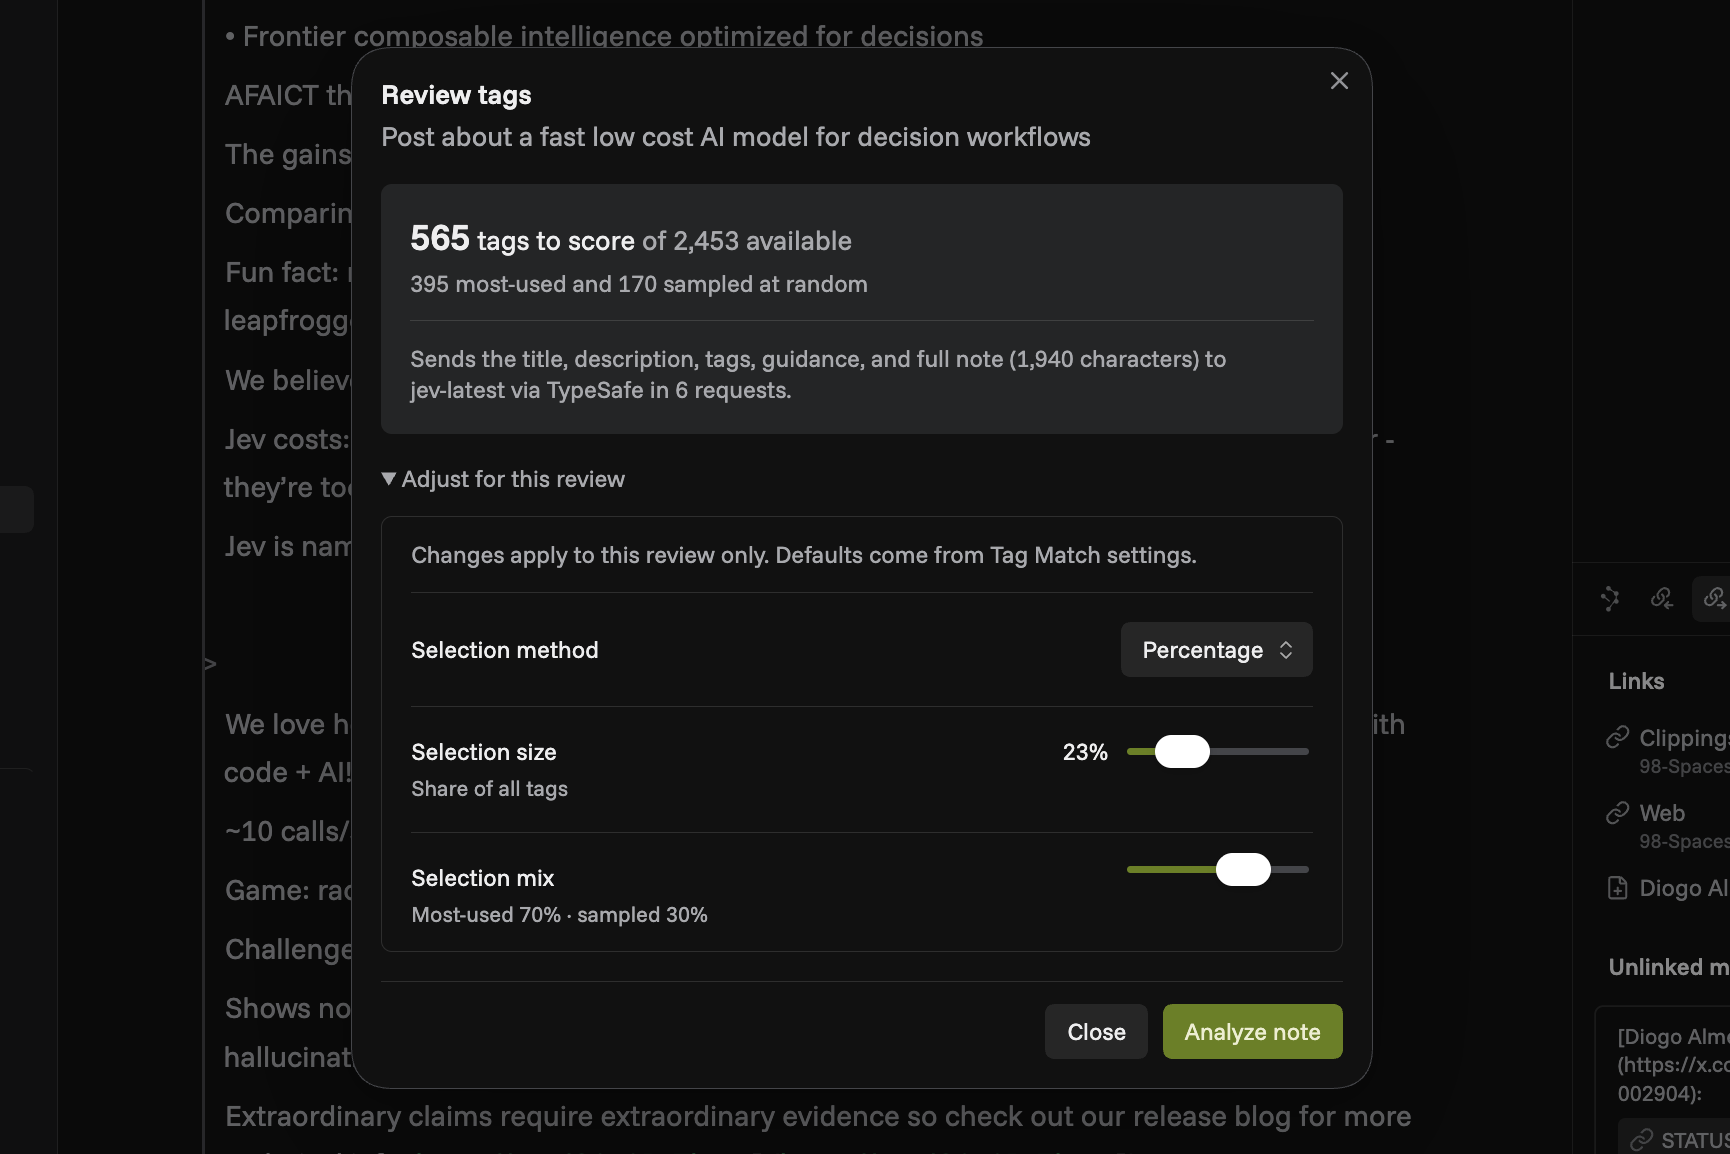Open the Web link in Links panel
The width and height of the screenshot is (1730, 1154).
[x=1662, y=813]
